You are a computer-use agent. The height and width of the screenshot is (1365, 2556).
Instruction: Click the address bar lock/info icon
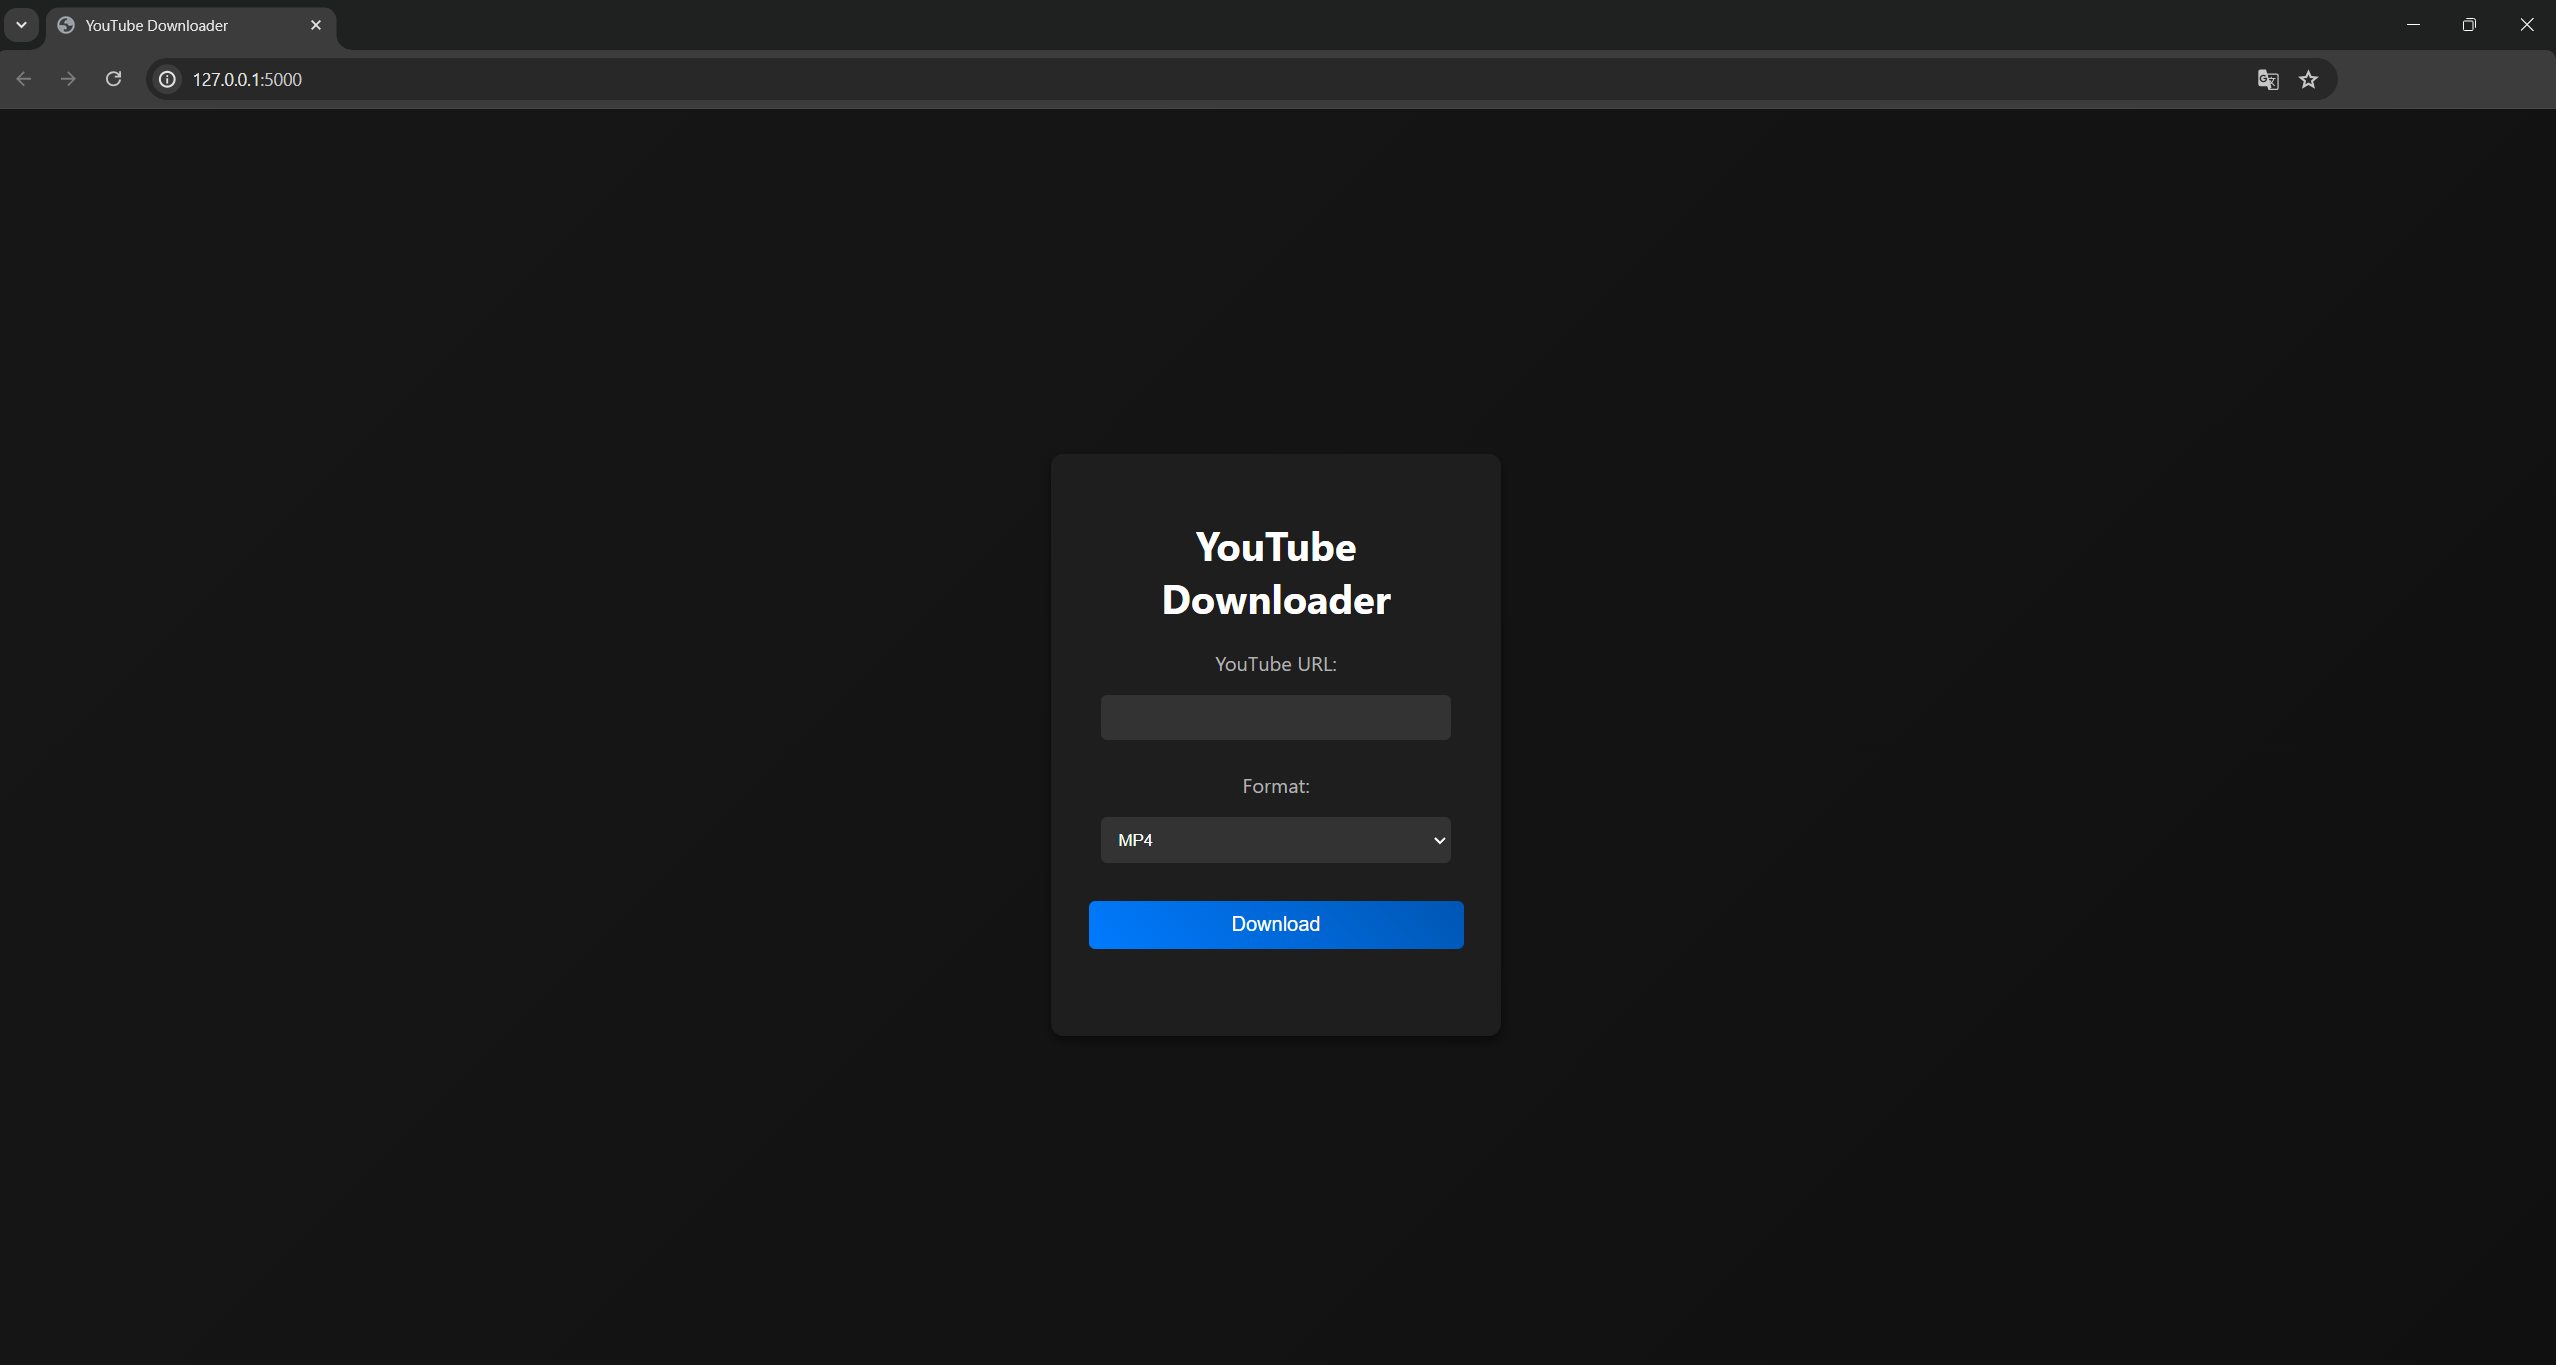coord(169,79)
